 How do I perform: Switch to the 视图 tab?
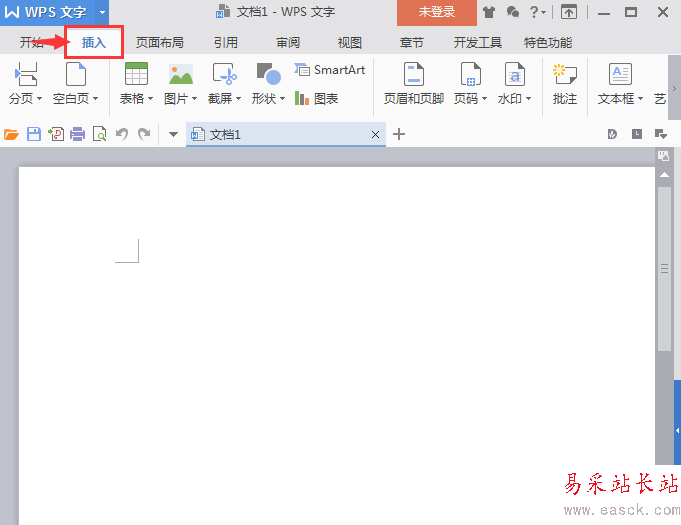point(350,43)
